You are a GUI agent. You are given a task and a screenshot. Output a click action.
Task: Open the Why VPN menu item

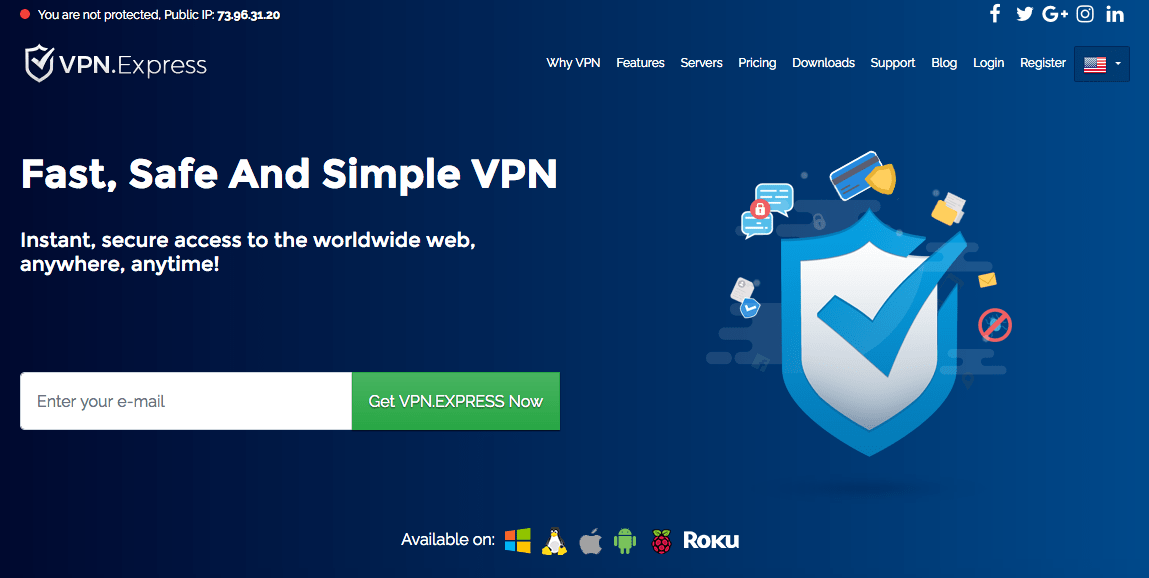[x=573, y=63]
